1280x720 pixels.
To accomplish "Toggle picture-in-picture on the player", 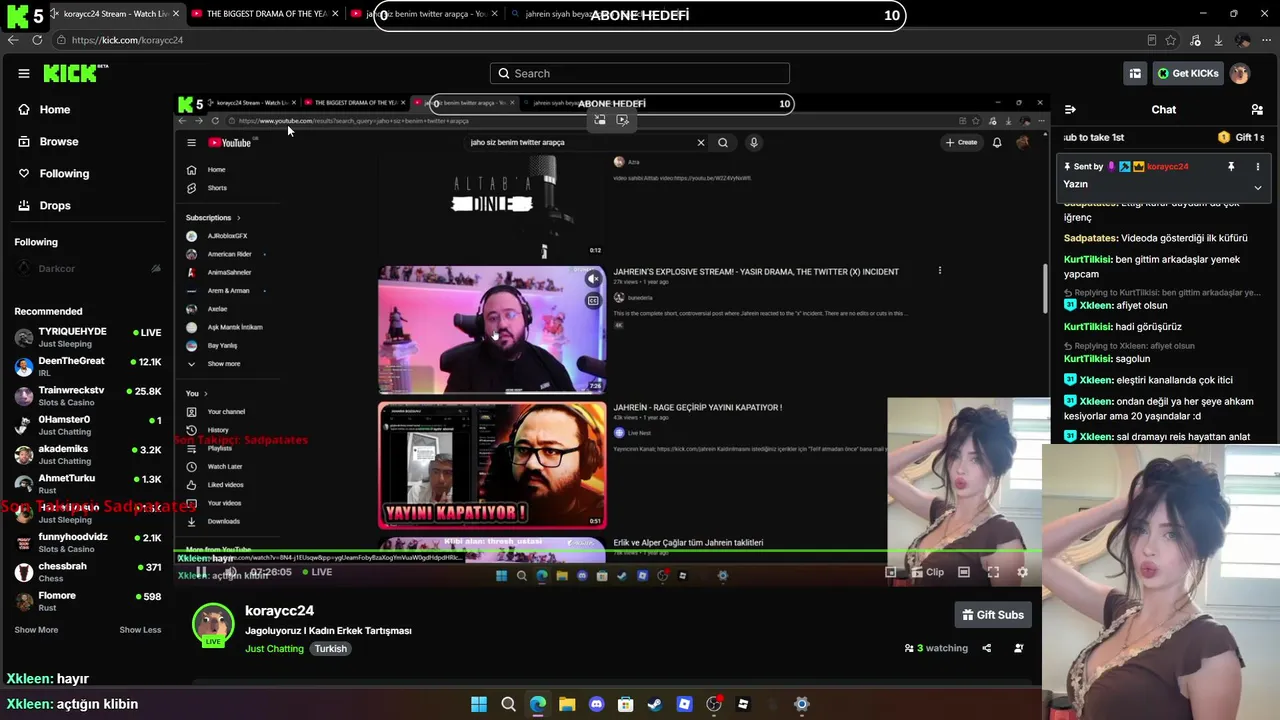I will click(x=891, y=572).
